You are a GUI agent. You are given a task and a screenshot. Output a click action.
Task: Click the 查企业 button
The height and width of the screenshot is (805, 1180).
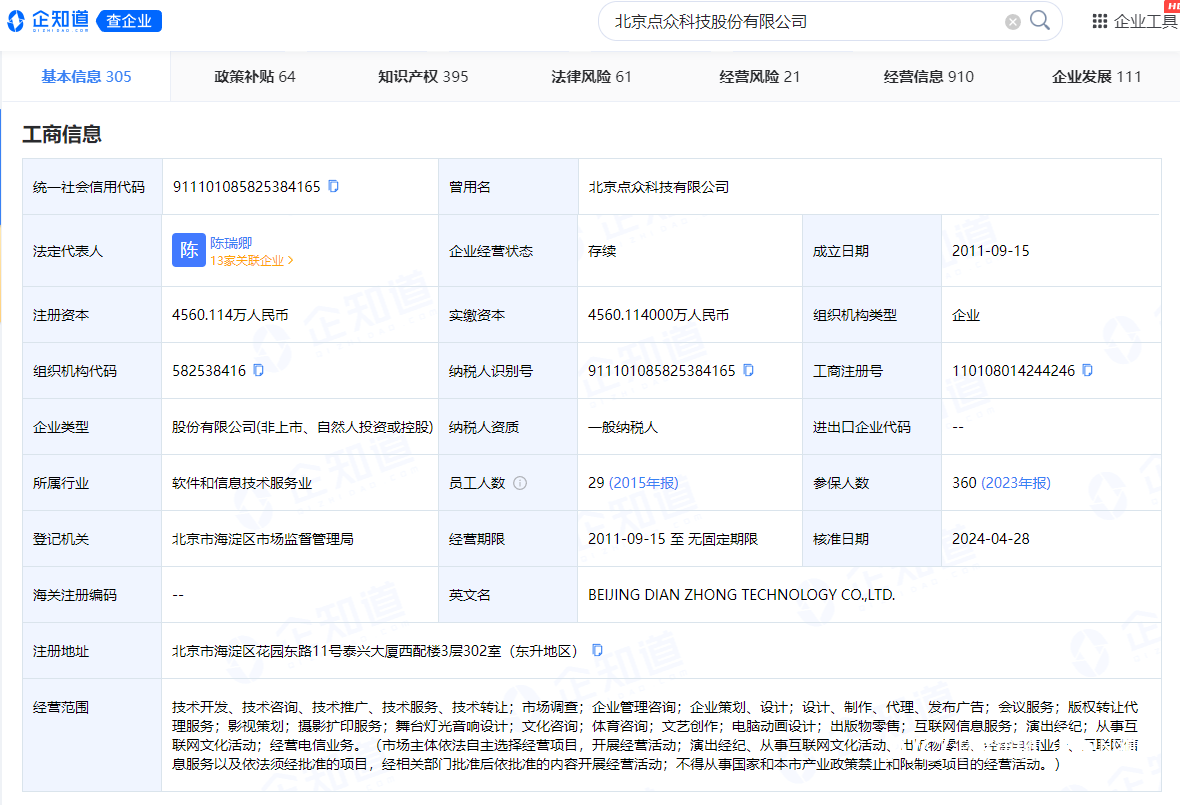(130, 21)
